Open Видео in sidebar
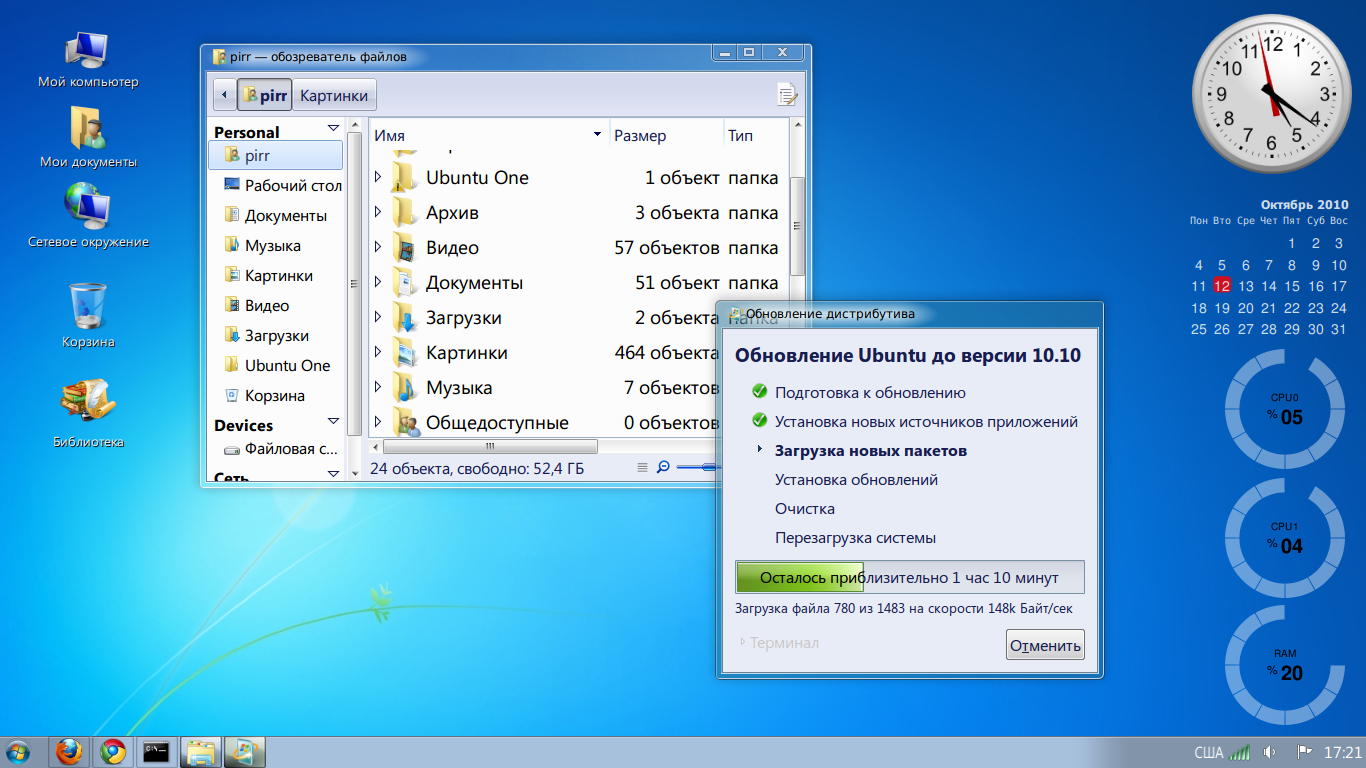This screenshot has width=1366, height=768. click(x=276, y=305)
